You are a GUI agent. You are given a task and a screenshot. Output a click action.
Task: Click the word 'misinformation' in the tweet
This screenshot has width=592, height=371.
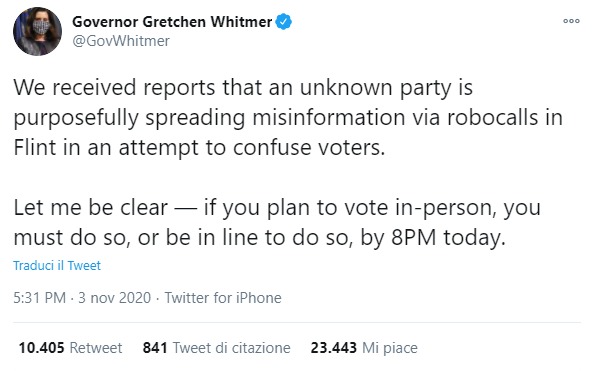point(328,117)
